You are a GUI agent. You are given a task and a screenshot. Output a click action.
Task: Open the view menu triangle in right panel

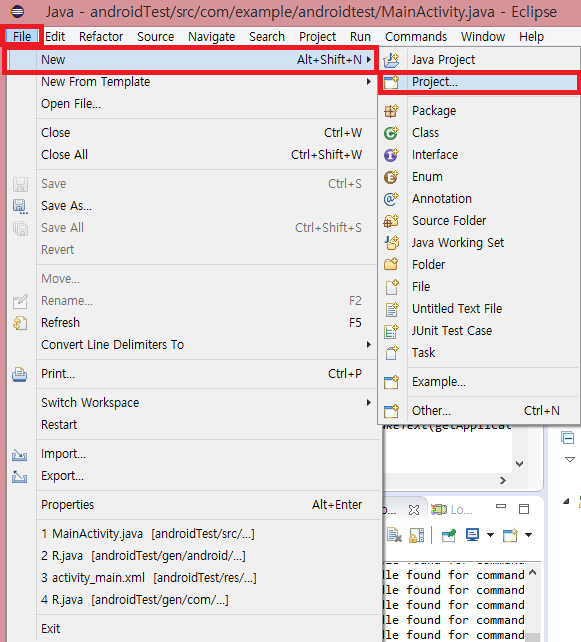click(x=570, y=459)
